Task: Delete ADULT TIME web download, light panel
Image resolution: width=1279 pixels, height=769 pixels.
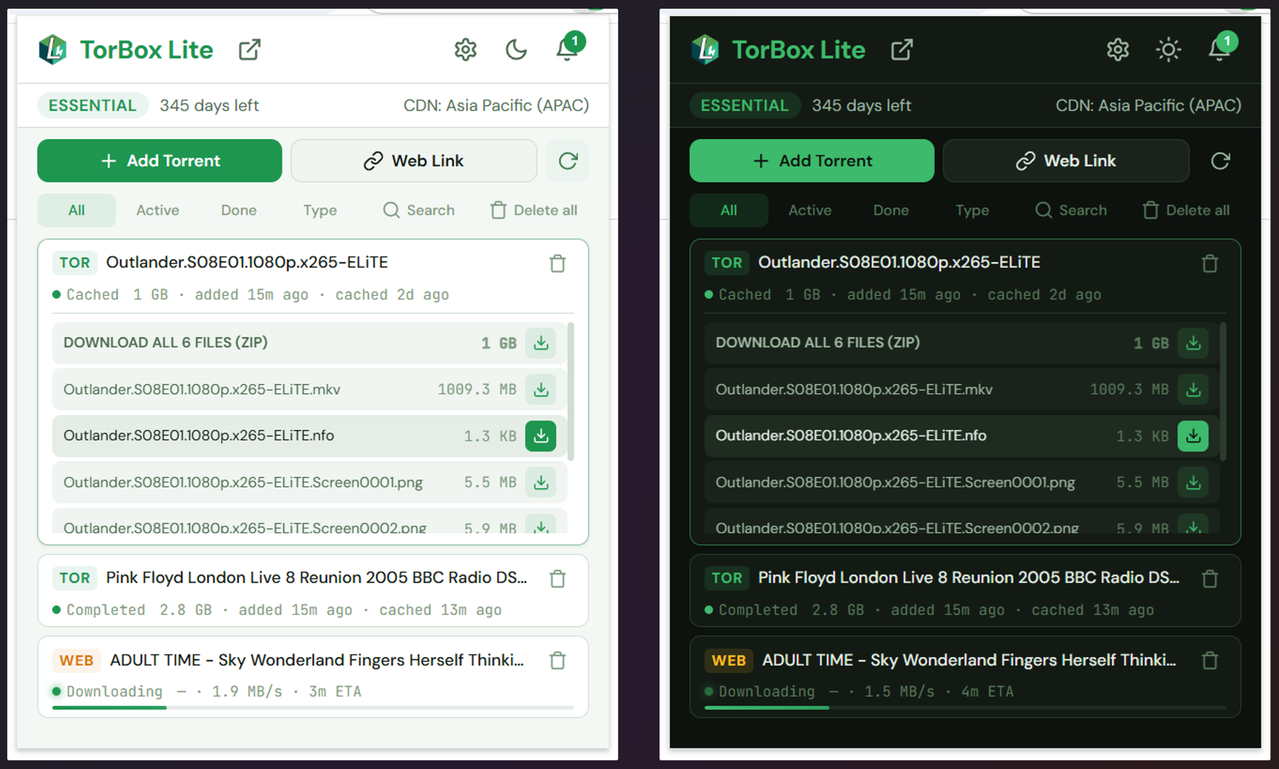Action: [558, 660]
